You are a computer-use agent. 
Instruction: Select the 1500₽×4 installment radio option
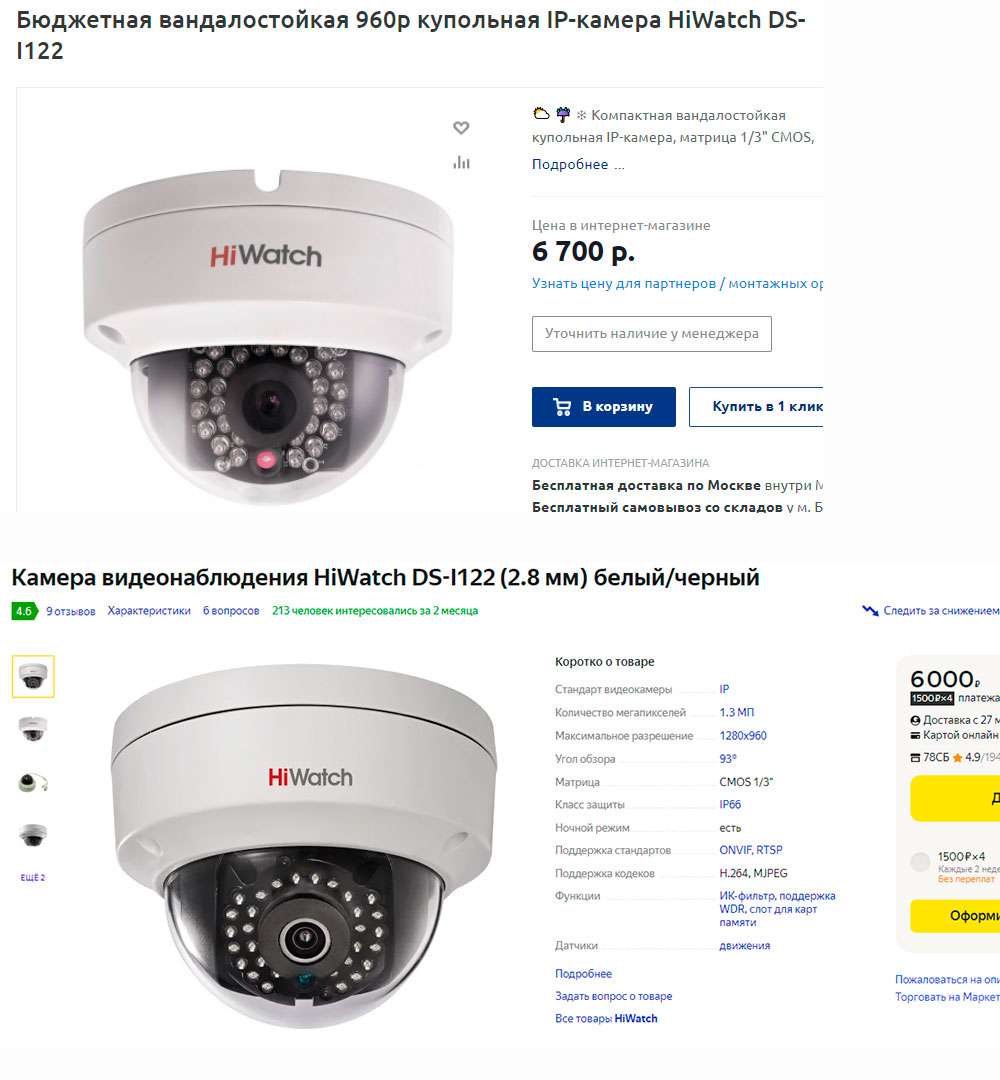[x=920, y=862]
